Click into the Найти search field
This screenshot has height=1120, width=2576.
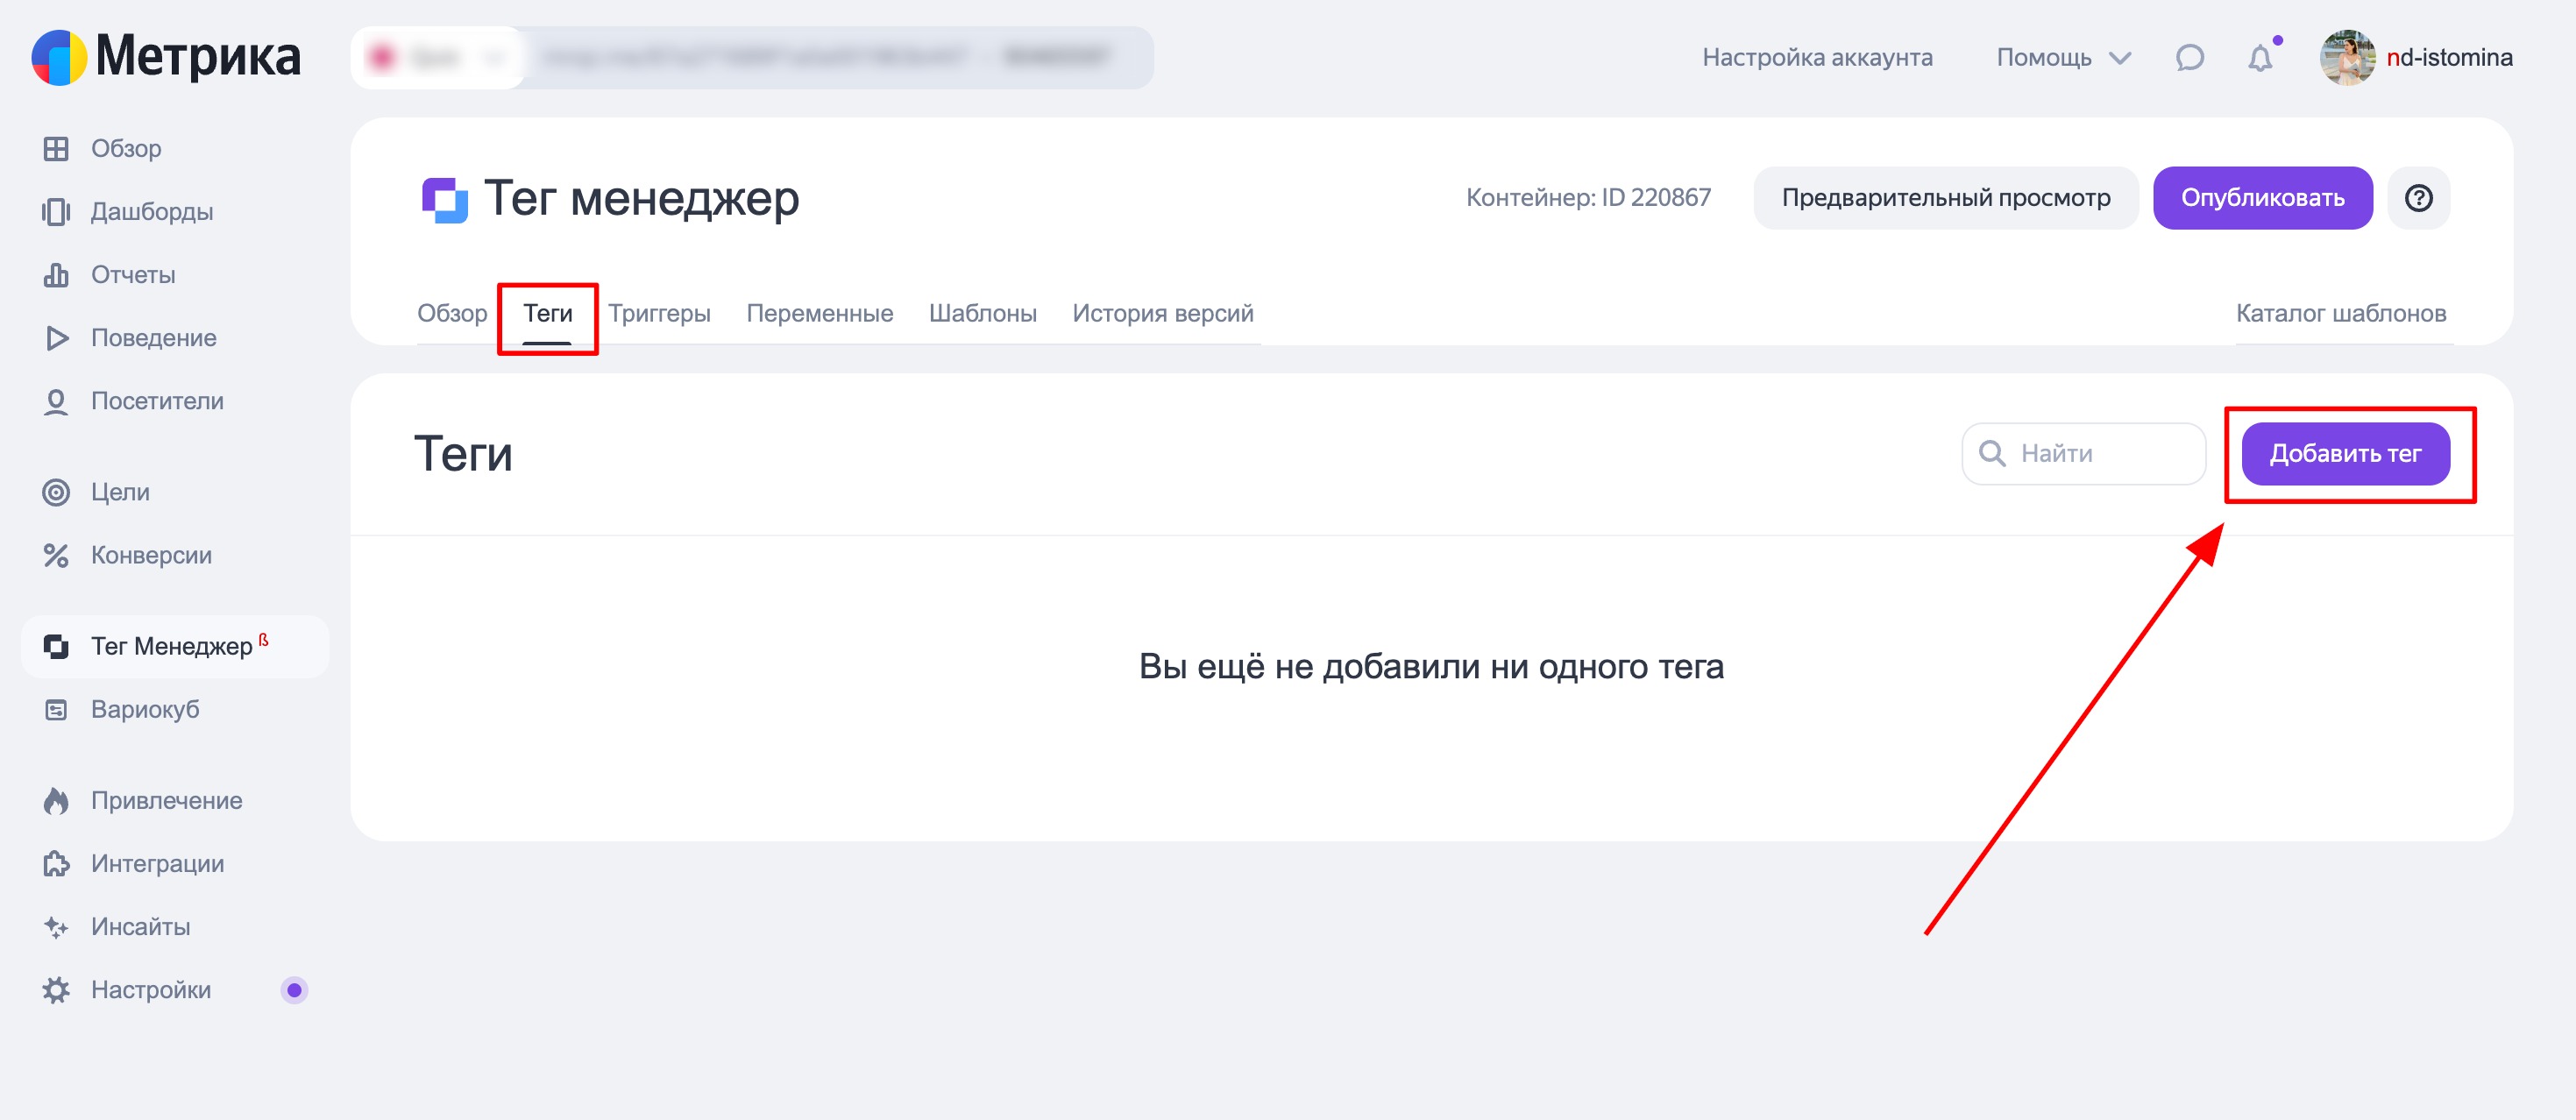(2083, 454)
